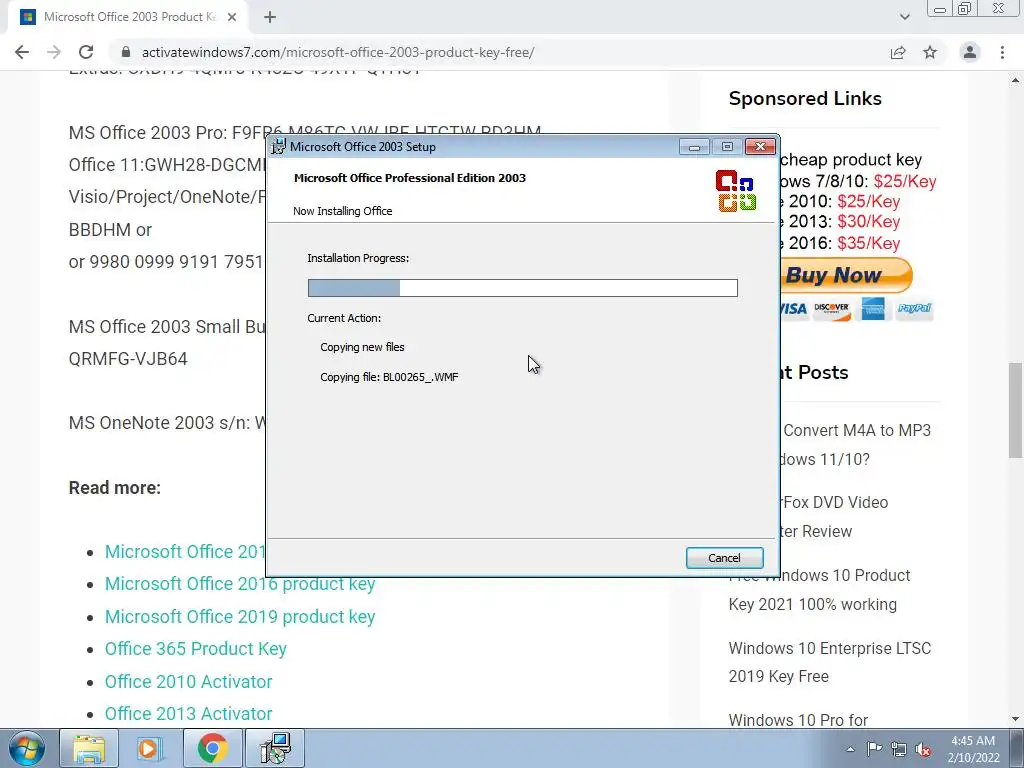Click scrollbar up arrow

[1016, 80]
